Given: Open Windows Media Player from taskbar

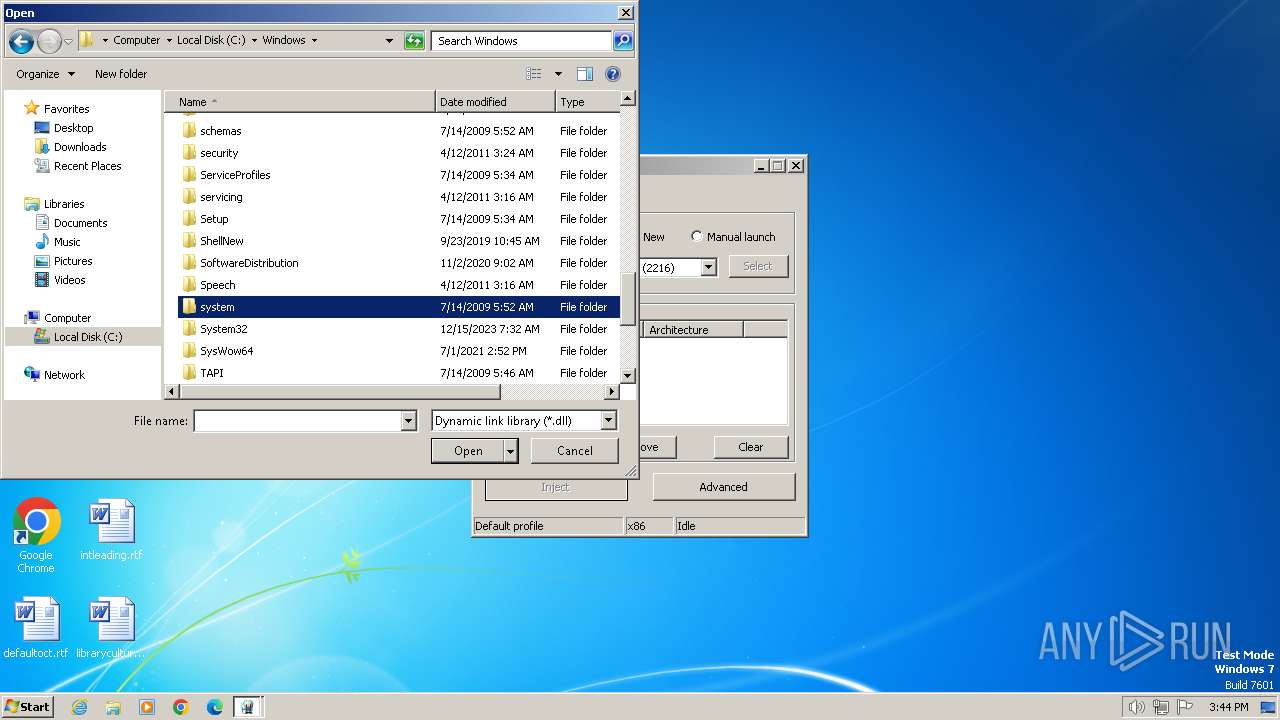Looking at the screenshot, I should pos(147,707).
